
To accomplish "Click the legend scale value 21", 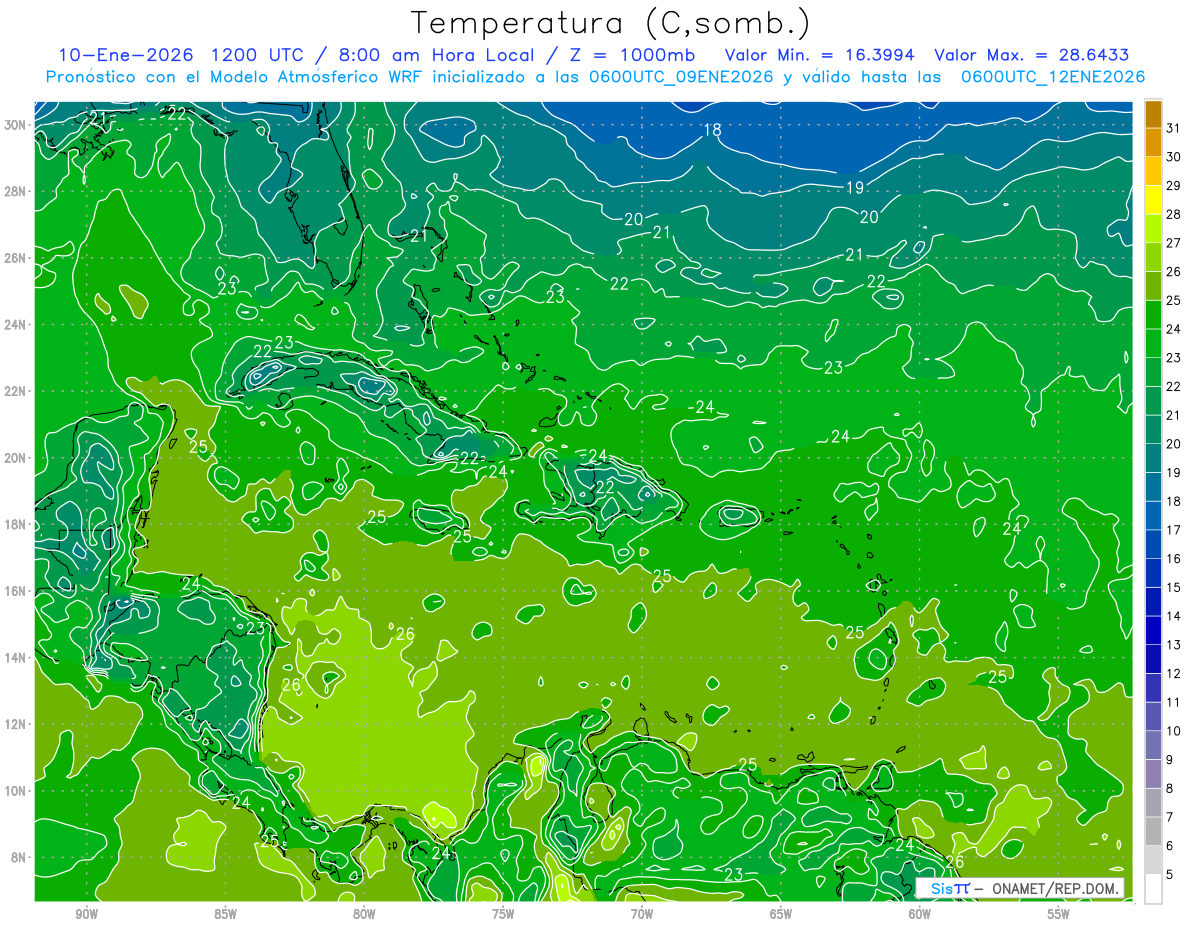I will [x=1174, y=416].
